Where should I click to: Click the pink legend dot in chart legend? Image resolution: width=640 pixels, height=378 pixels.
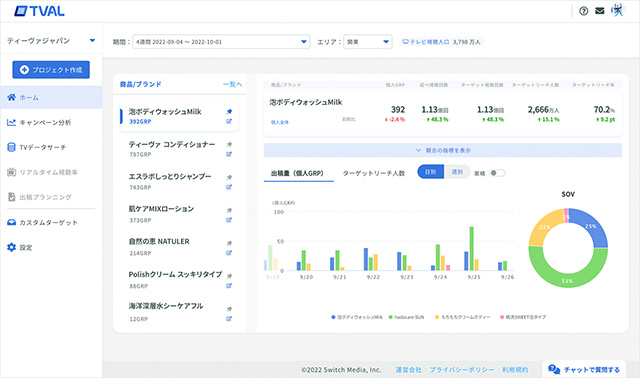pyautogui.click(x=502, y=317)
